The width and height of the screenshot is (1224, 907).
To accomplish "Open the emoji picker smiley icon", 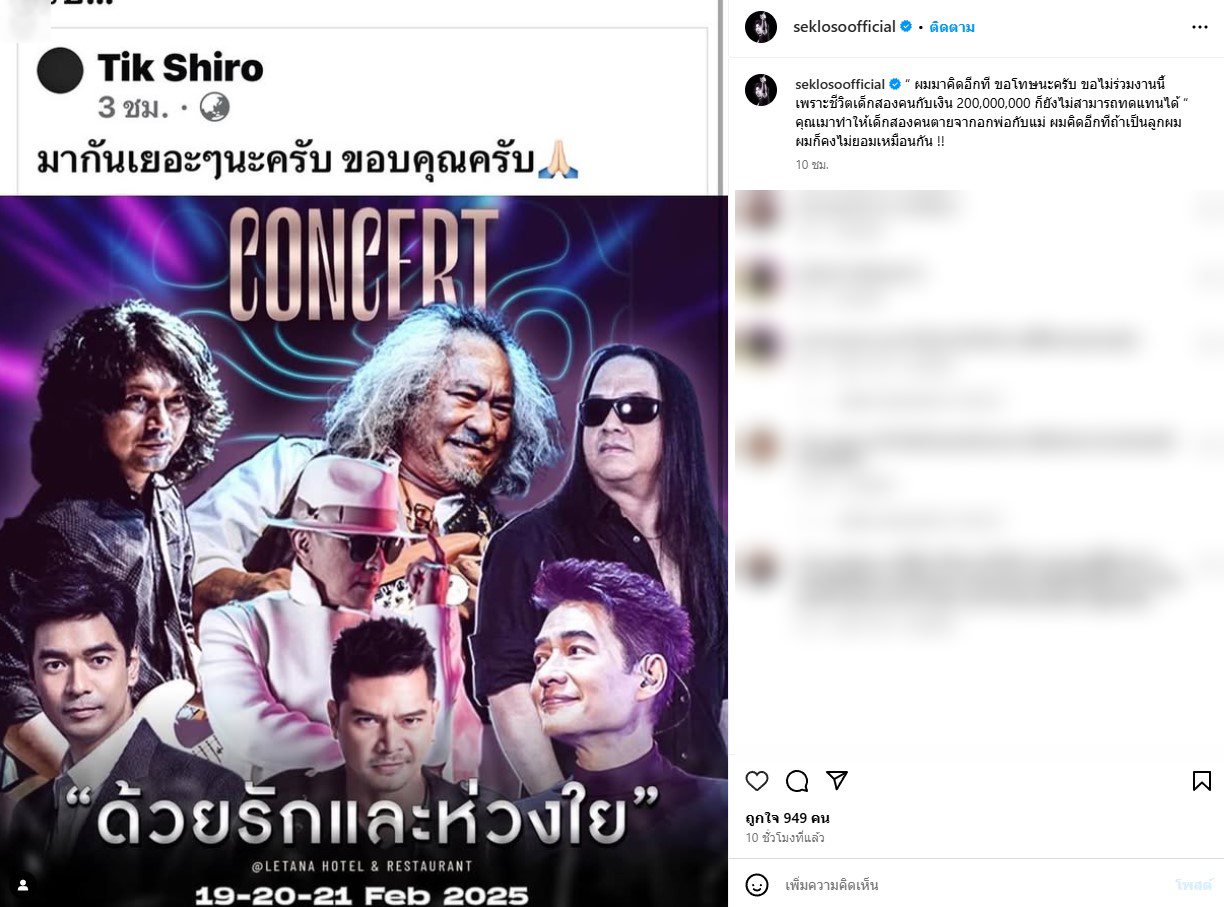I will pyautogui.click(x=757, y=885).
